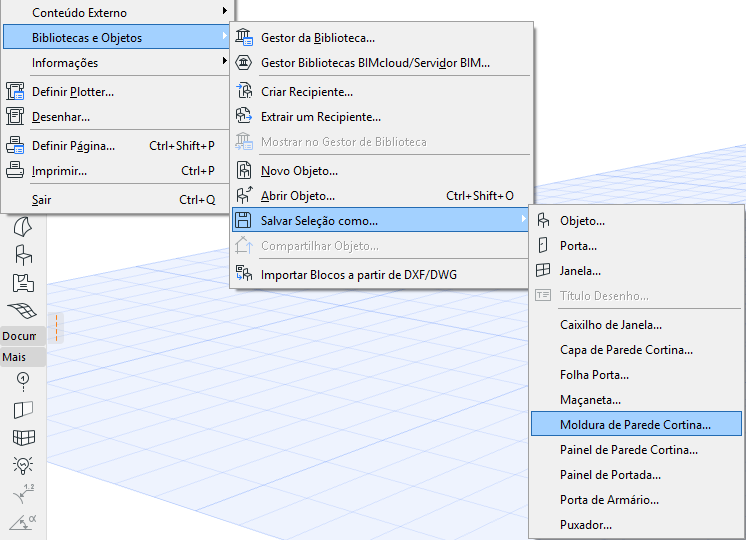The image size is (746, 540).
Task: Select the Curtain Wall grid tool icon
Action: click(x=23, y=437)
